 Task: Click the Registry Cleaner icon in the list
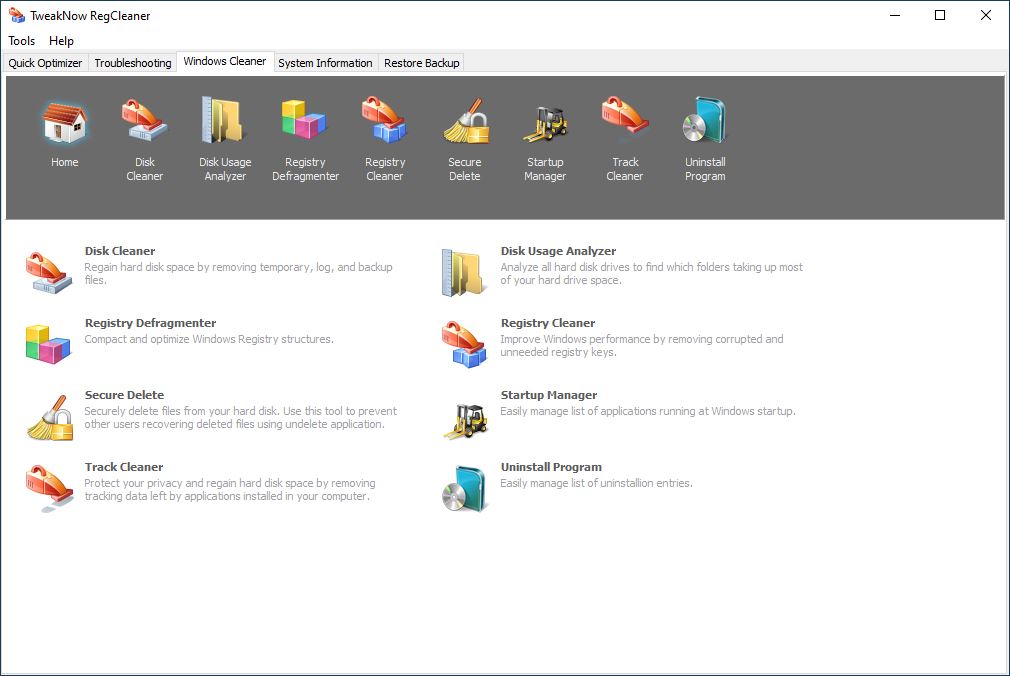point(464,345)
